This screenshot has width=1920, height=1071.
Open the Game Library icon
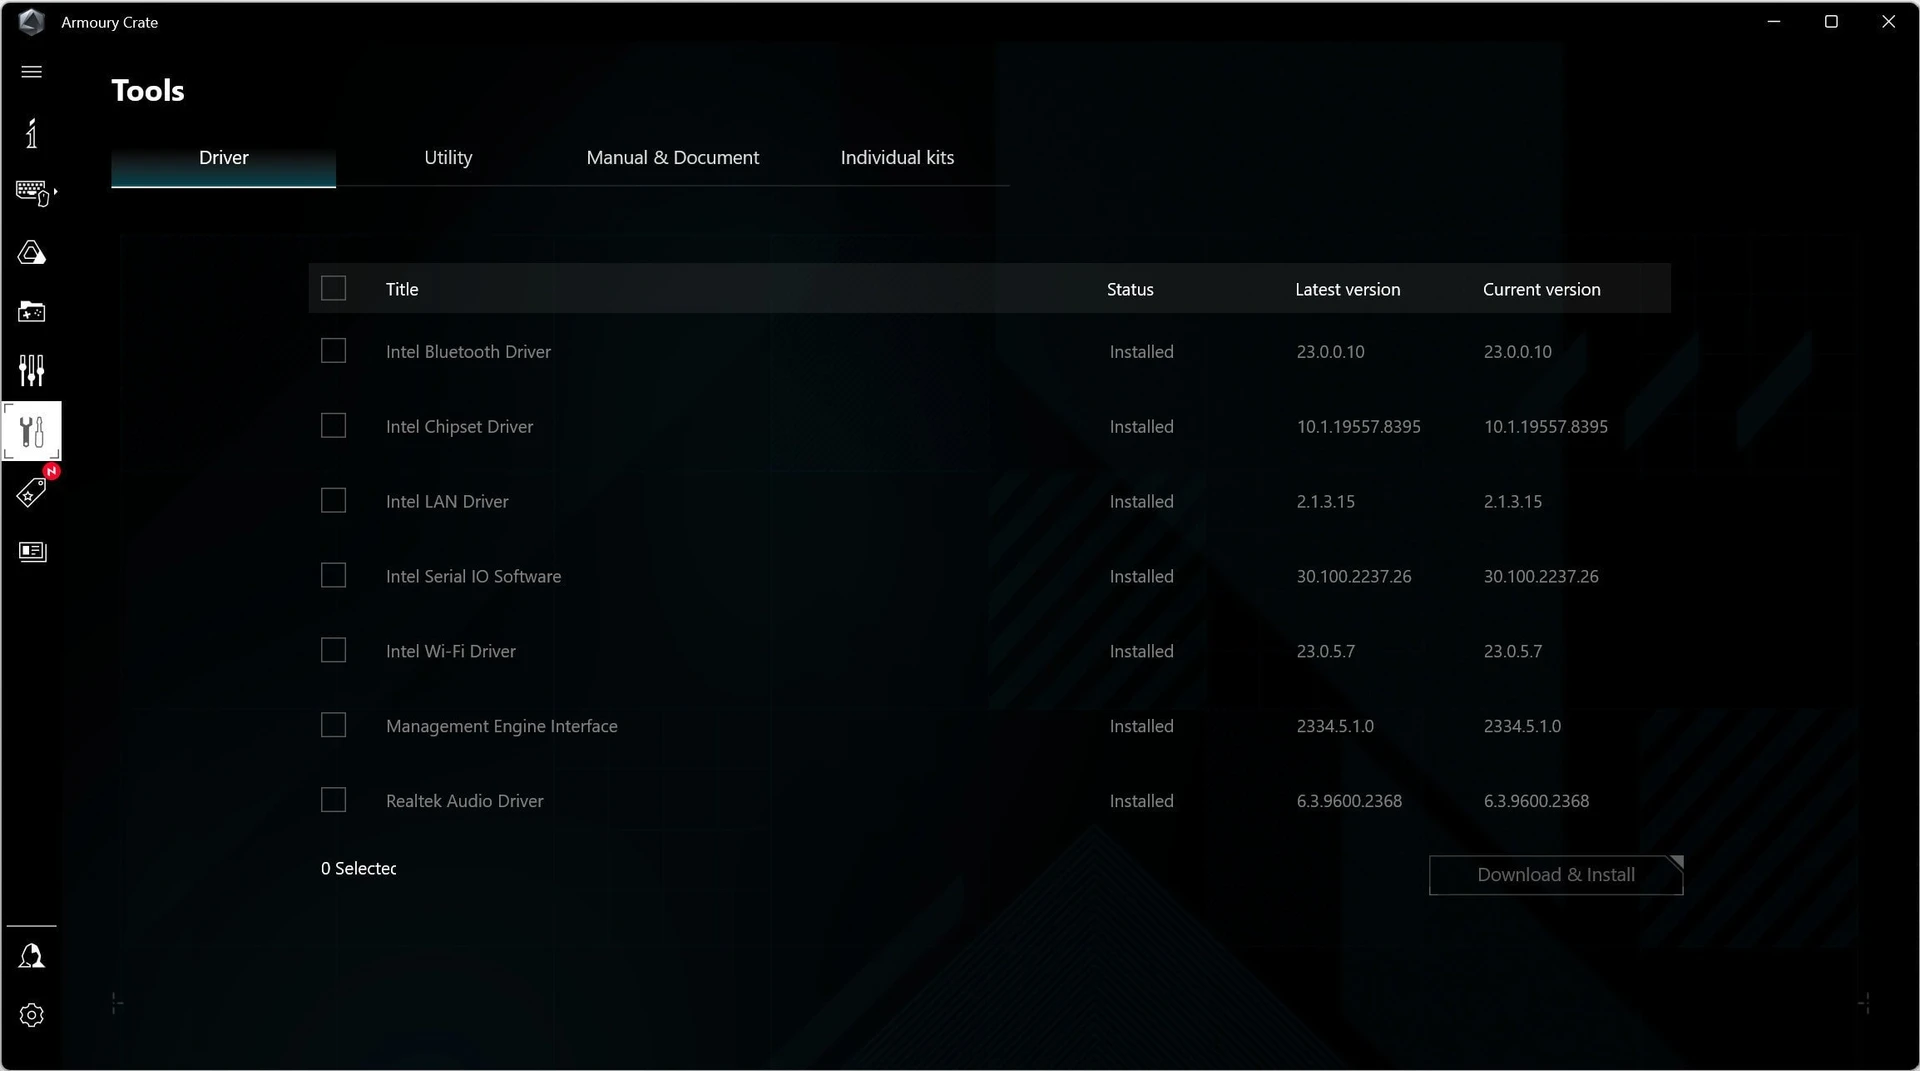pos(32,312)
